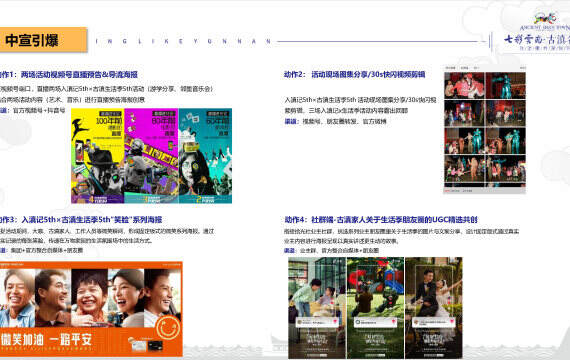Select the orange 中宣引爆 title banner
The width and height of the screenshot is (570, 360).
coord(43,40)
